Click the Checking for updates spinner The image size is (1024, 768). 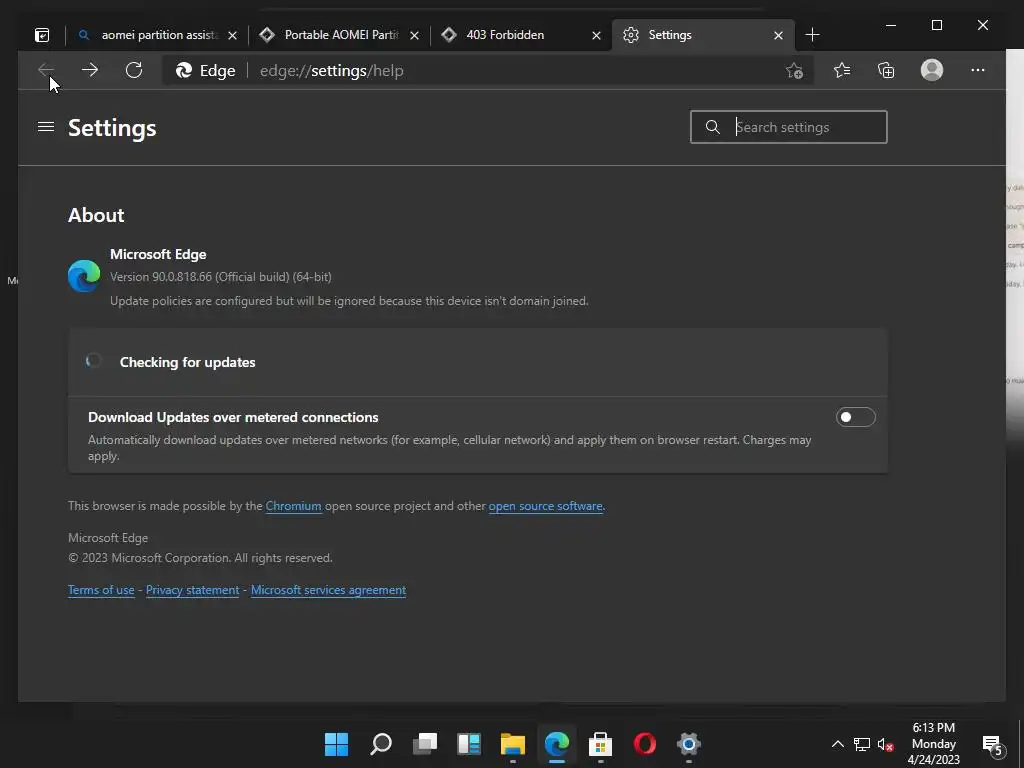coord(93,361)
